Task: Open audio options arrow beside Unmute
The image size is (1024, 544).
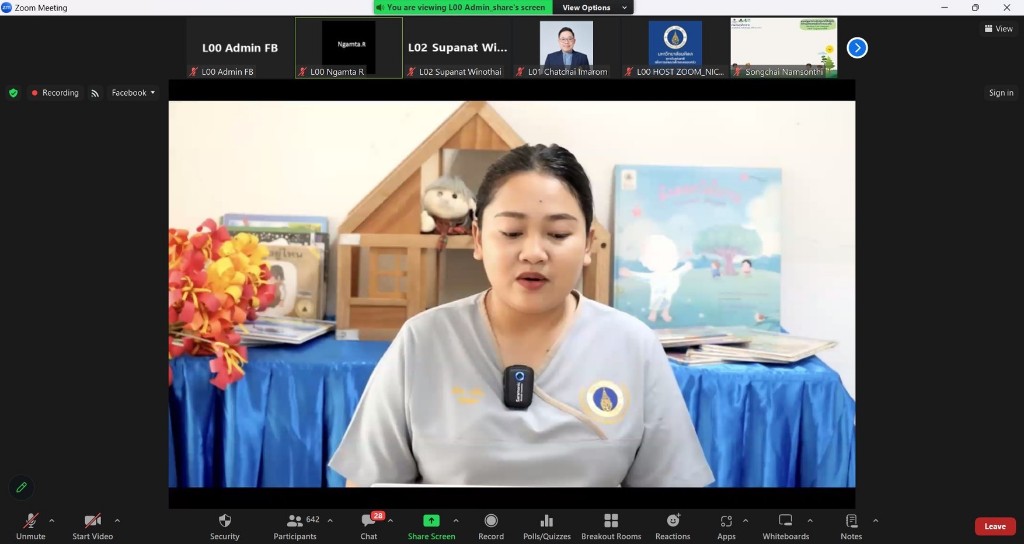Action: [x=52, y=520]
